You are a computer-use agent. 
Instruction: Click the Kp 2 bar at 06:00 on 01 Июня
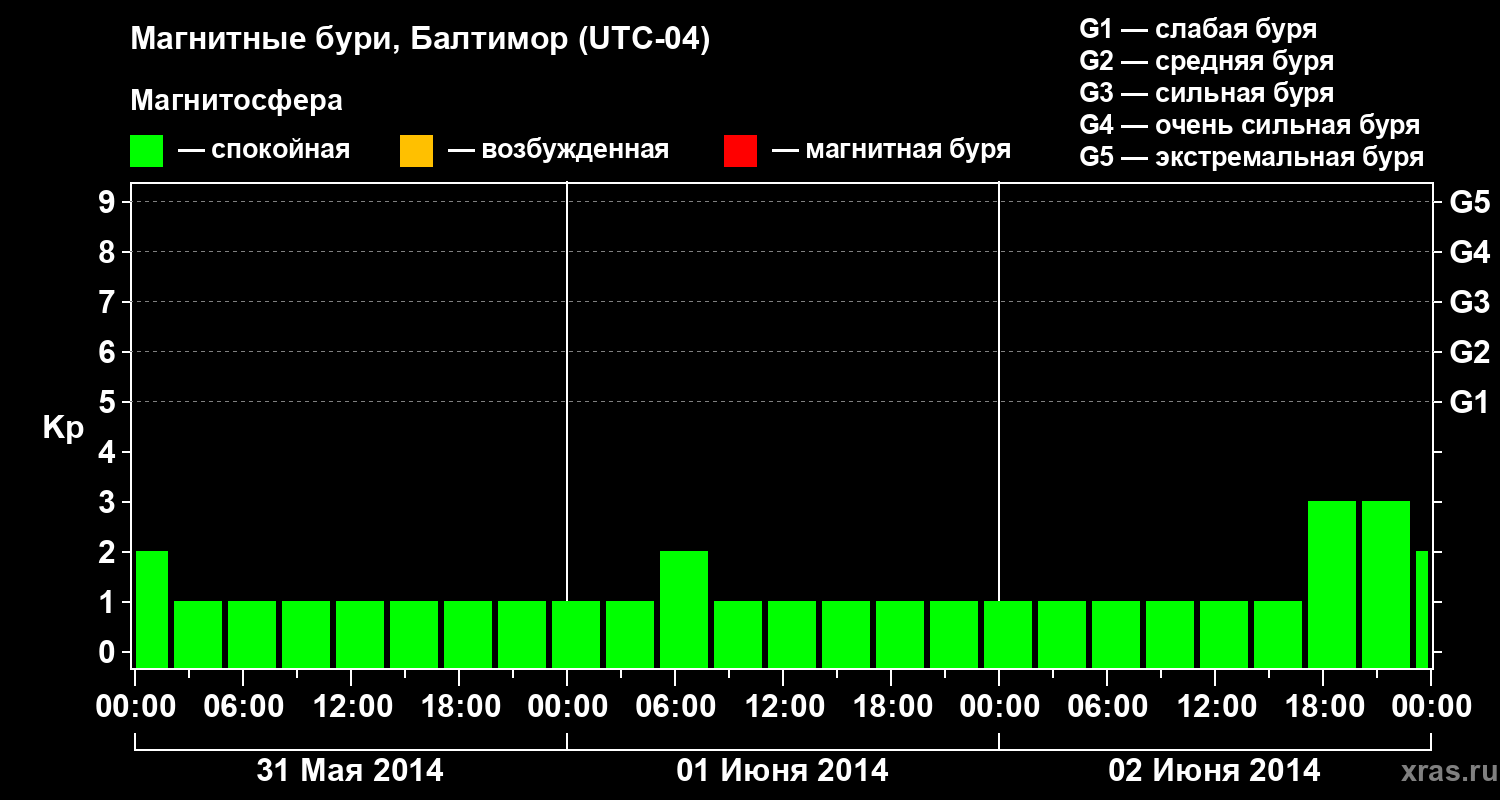click(x=684, y=609)
